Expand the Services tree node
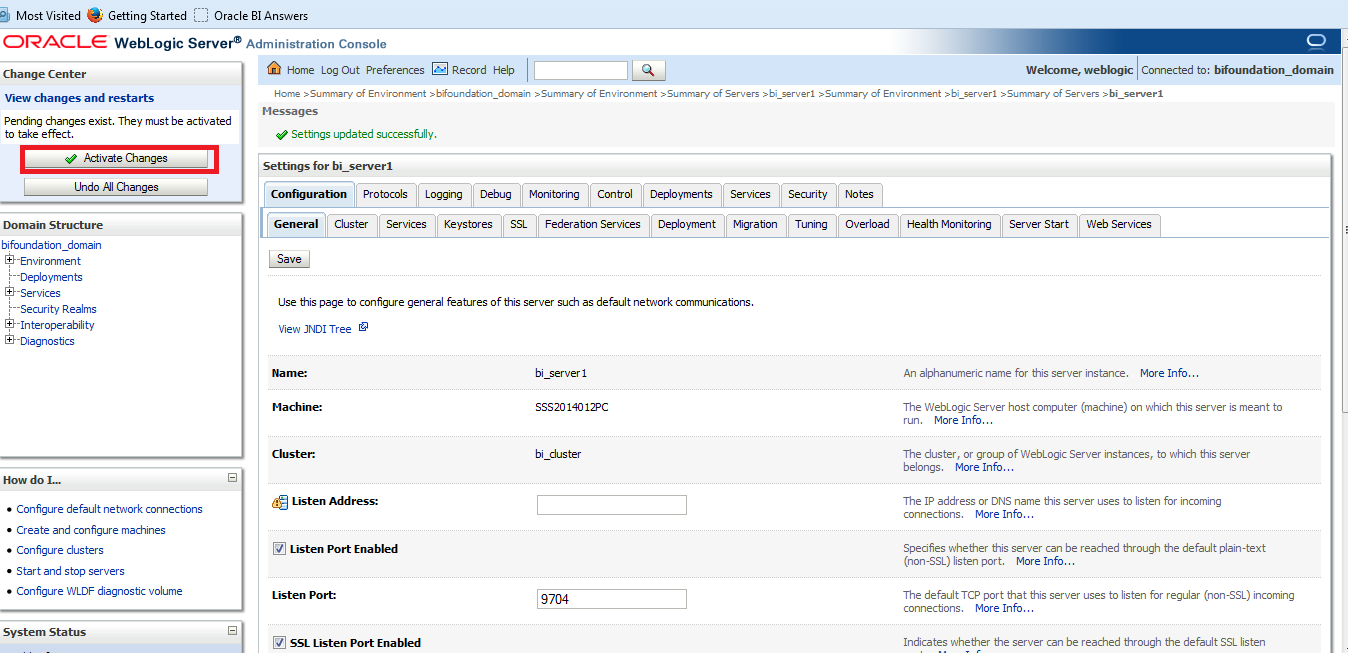1348x653 pixels. (x=10, y=292)
